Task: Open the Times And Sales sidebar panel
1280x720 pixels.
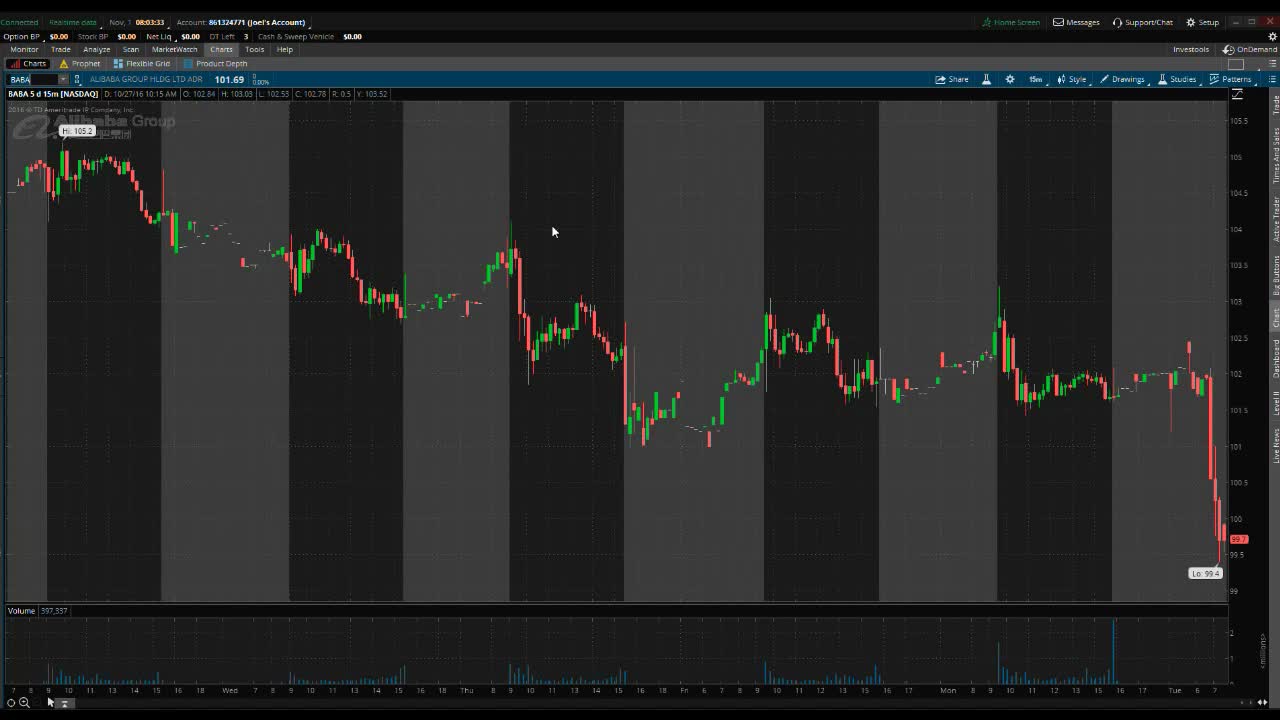Action: click(1275, 155)
